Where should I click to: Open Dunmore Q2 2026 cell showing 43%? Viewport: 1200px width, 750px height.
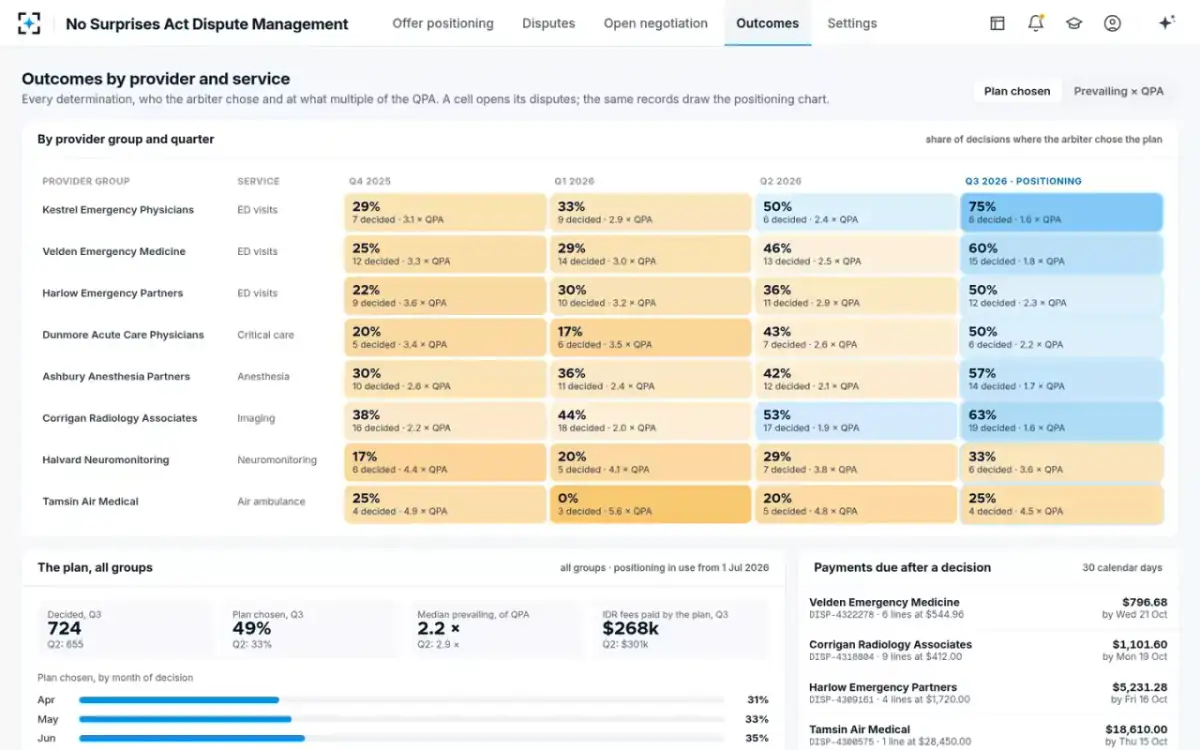coord(856,337)
